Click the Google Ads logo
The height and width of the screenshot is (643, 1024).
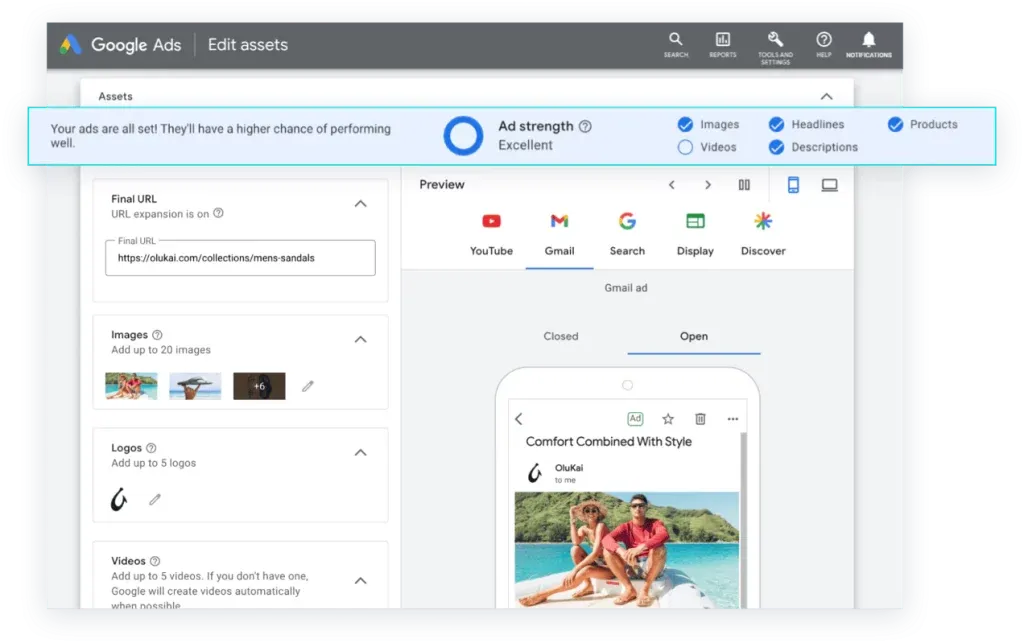(69, 44)
